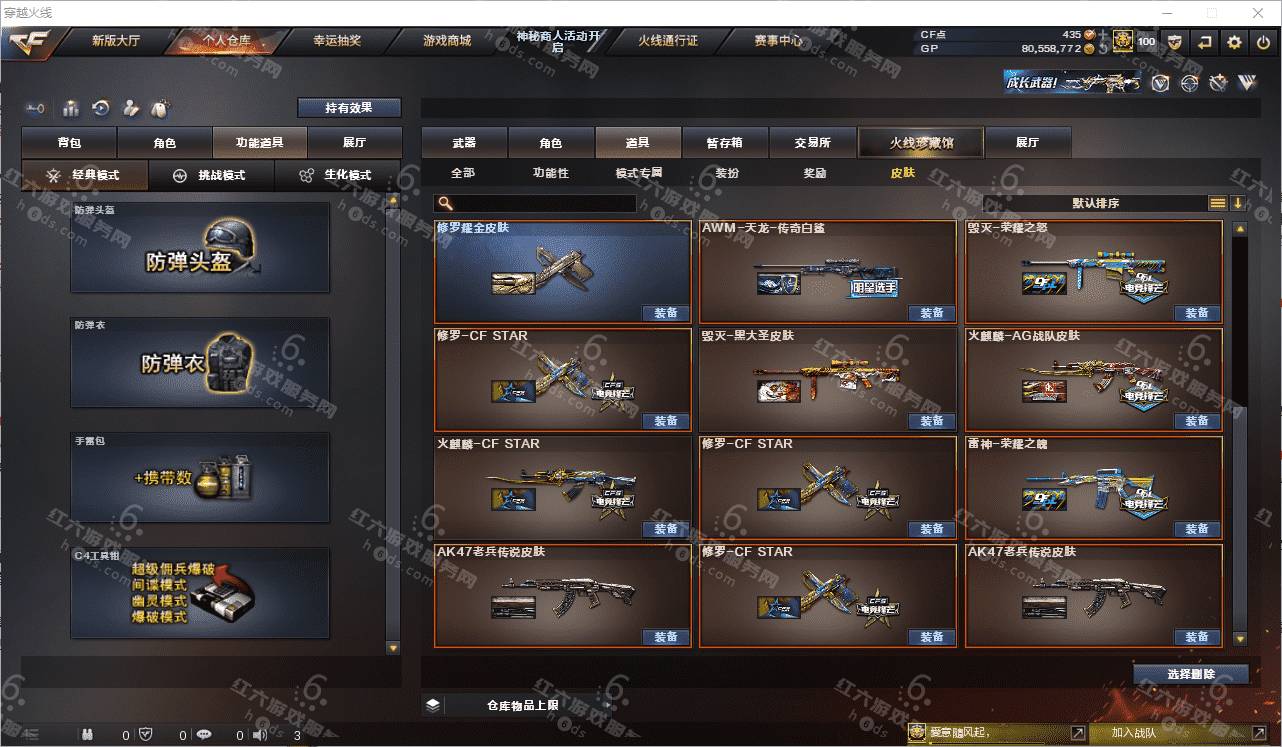Click the replay circular-arrow icon

click(101, 108)
